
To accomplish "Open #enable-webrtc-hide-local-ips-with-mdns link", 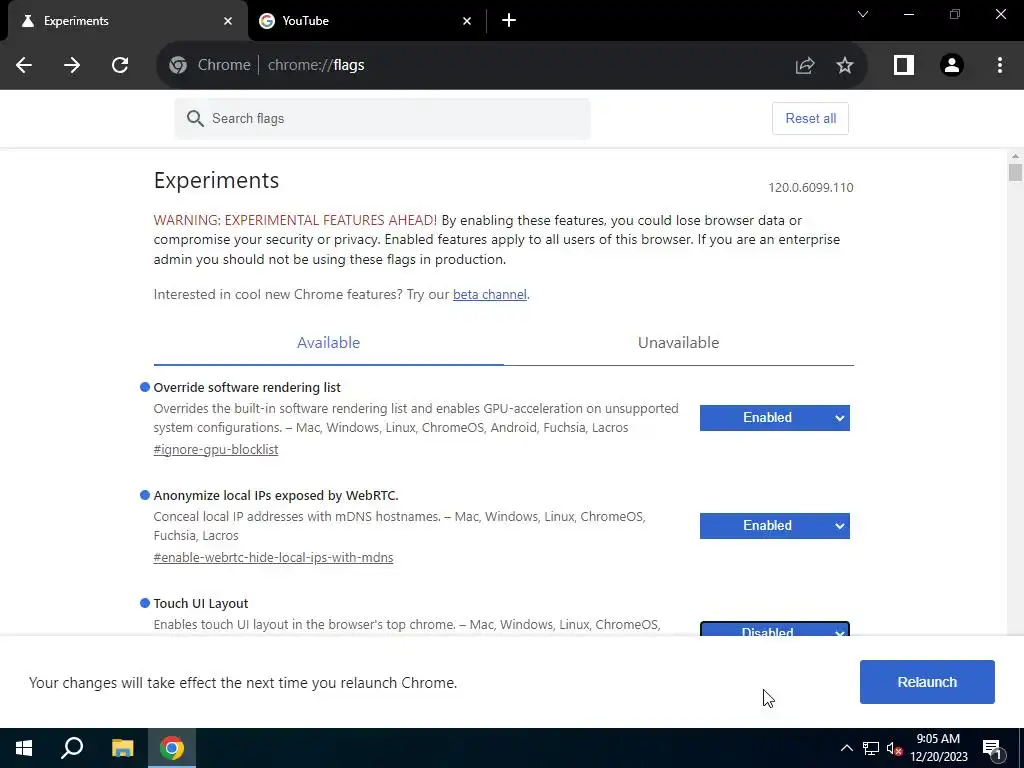I will point(273,558).
